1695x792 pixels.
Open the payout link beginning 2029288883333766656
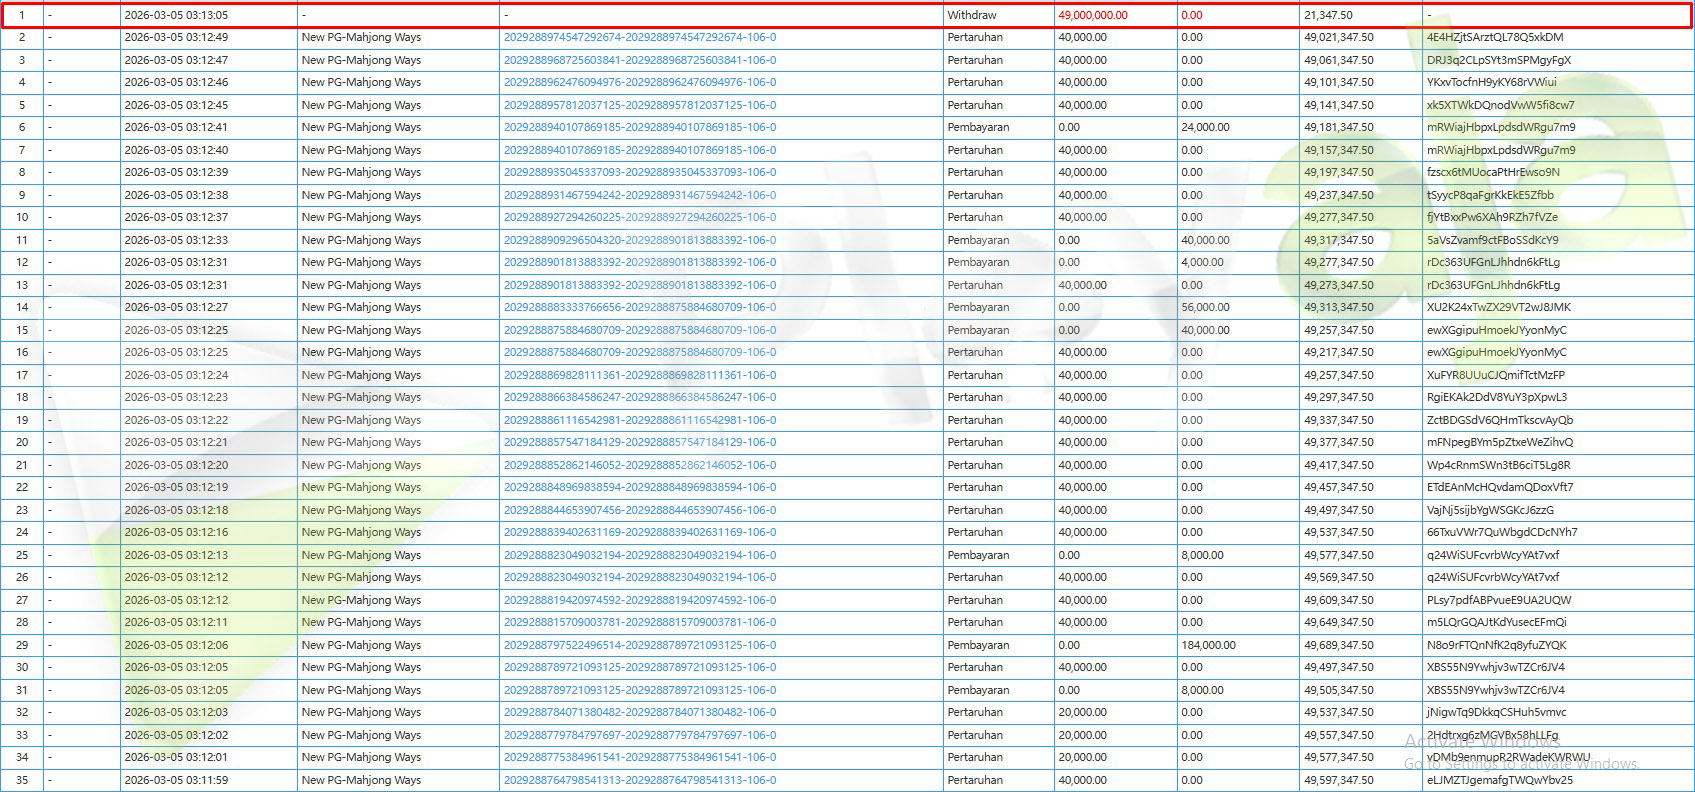click(639, 307)
